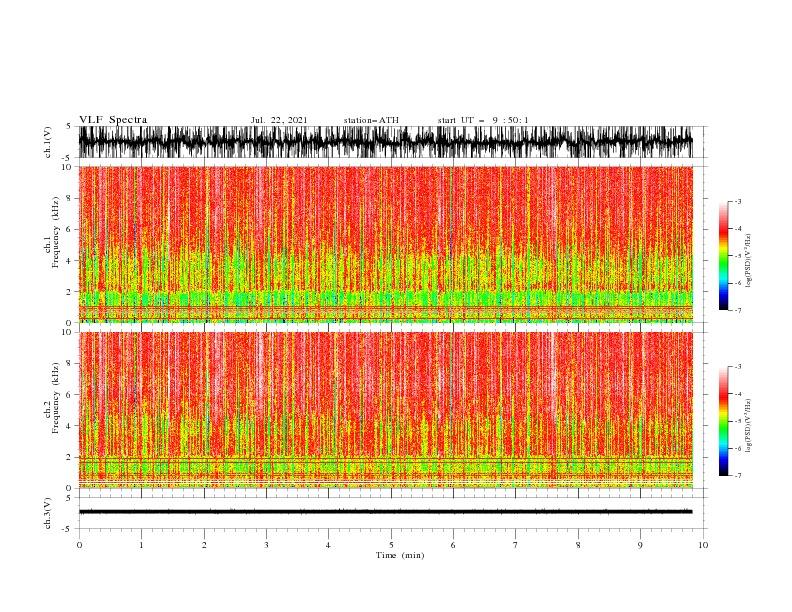Click the 'Time (min)' axis label
The width and height of the screenshot is (792, 612).
(400, 555)
